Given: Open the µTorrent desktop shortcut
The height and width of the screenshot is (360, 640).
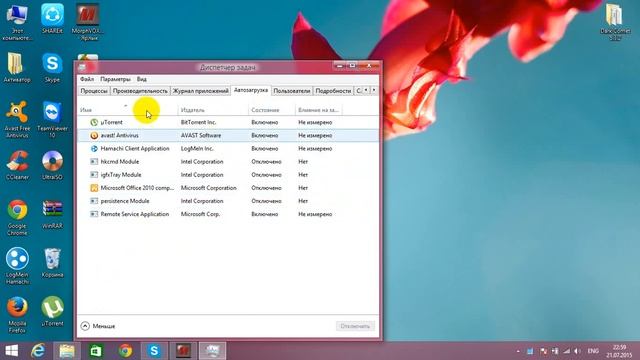Looking at the screenshot, I should pos(52,311).
